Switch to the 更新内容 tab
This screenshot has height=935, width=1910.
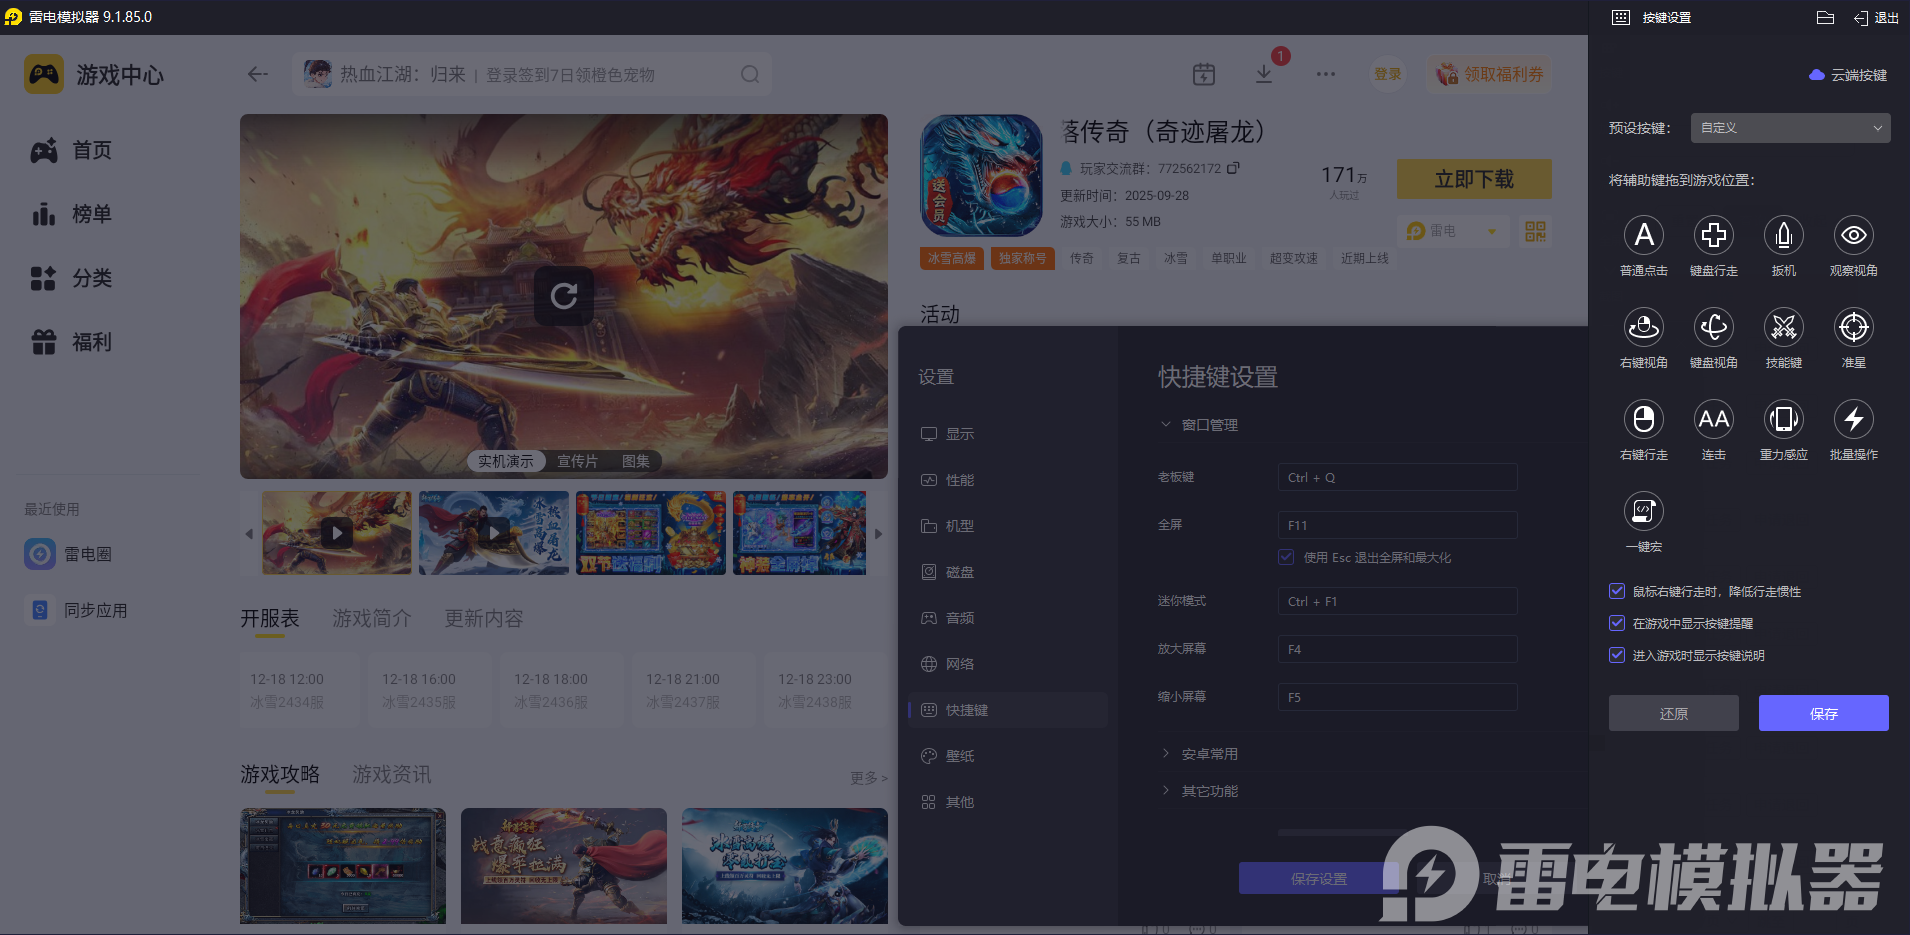(x=484, y=619)
